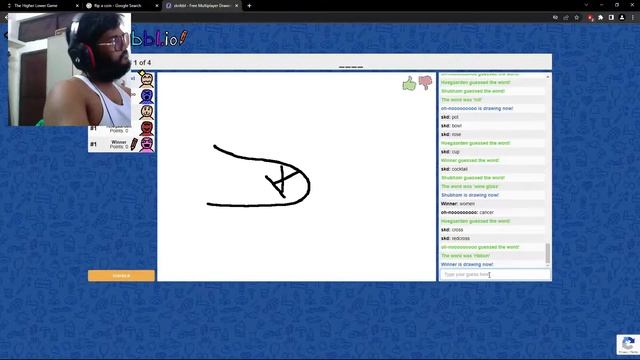Click the crowned player avatar at top of list

[146, 79]
